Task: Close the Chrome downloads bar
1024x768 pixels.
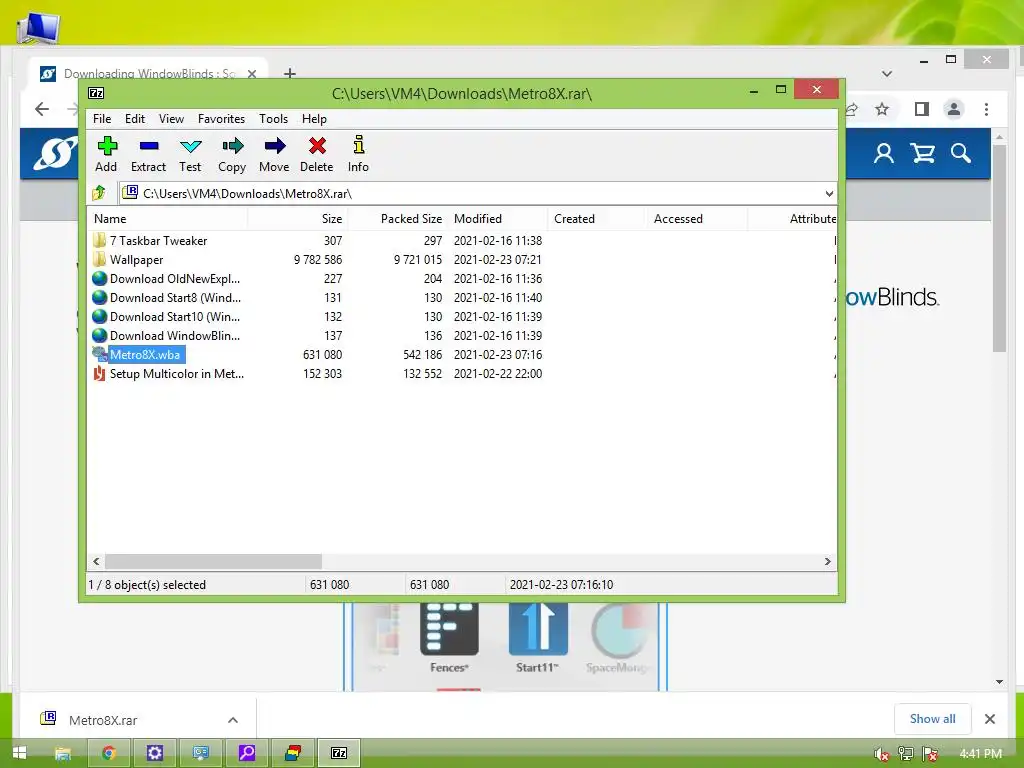Action: pos(990,719)
